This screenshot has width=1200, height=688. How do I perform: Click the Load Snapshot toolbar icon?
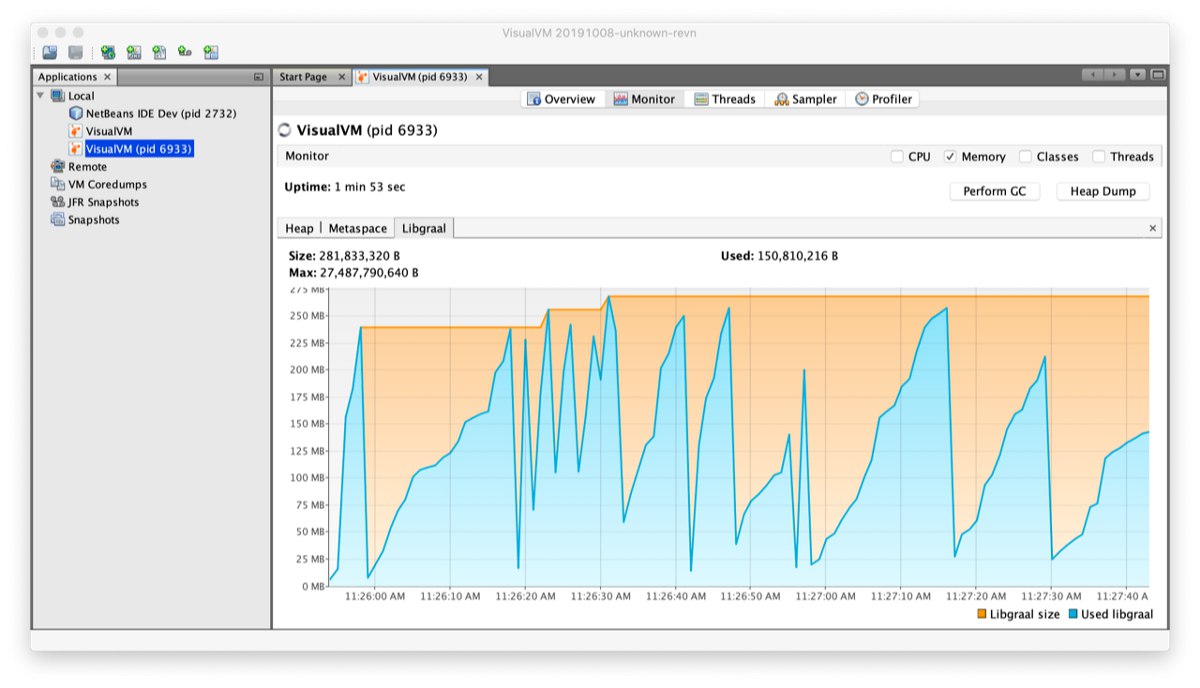pyautogui.click(x=49, y=52)
